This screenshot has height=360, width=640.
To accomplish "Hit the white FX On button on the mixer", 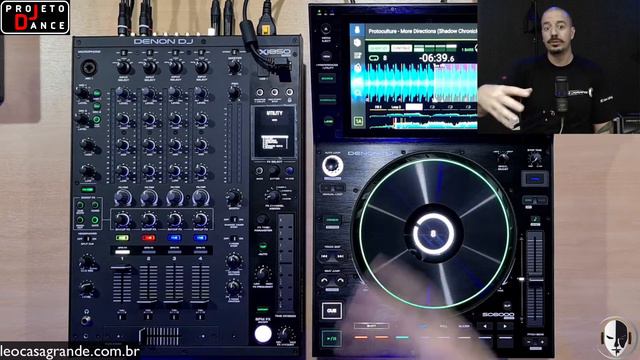I will [263, 334].
